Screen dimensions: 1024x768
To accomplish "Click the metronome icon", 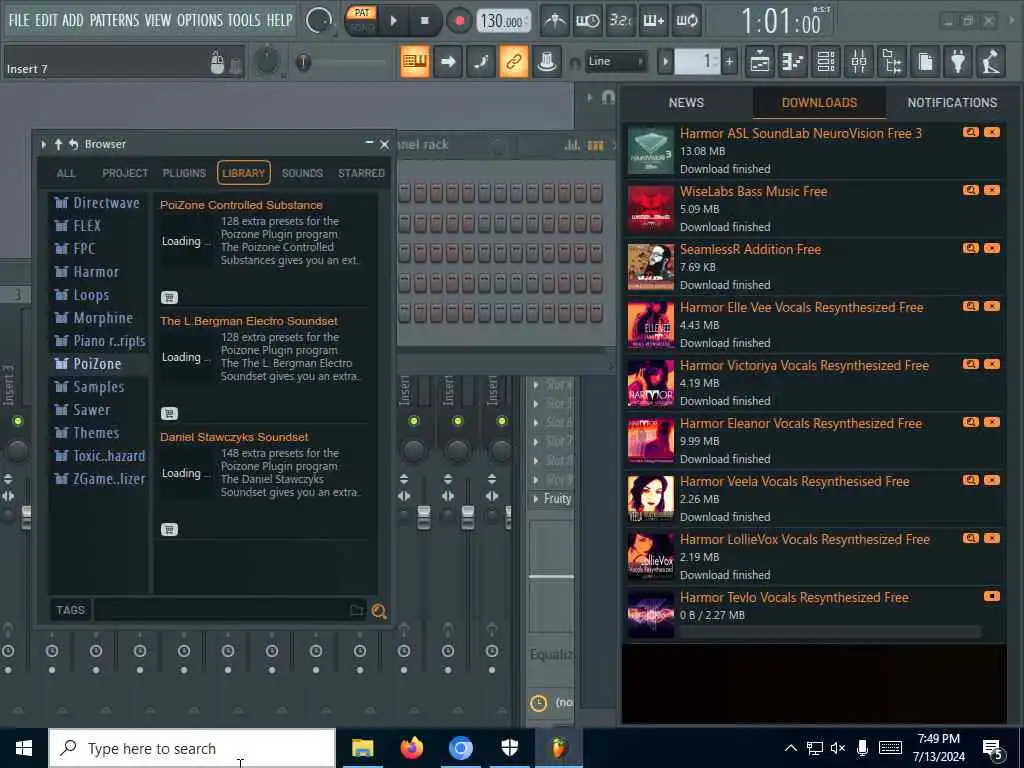I will (x=555, y=21).
